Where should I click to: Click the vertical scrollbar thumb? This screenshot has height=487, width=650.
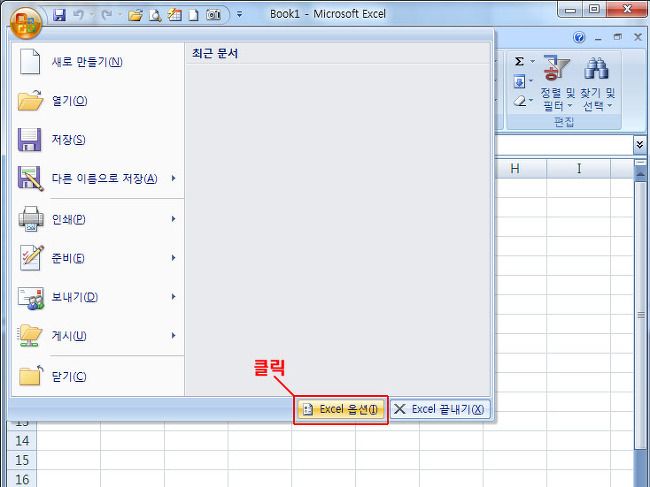[x=640, y=315]
